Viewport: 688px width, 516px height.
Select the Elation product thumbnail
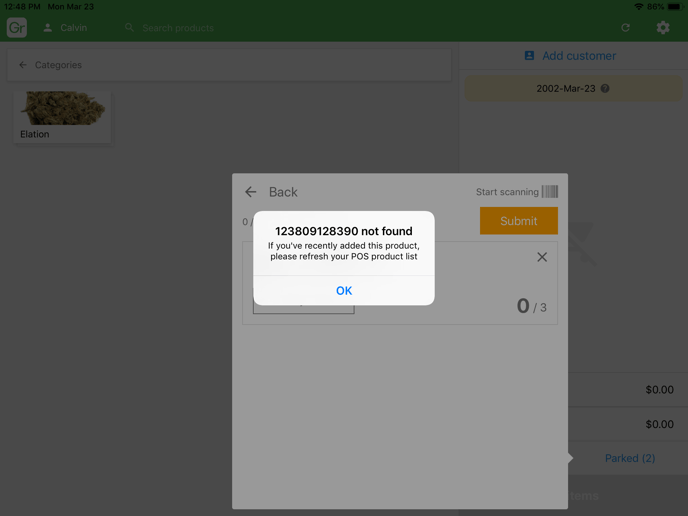tap(62, 108)
